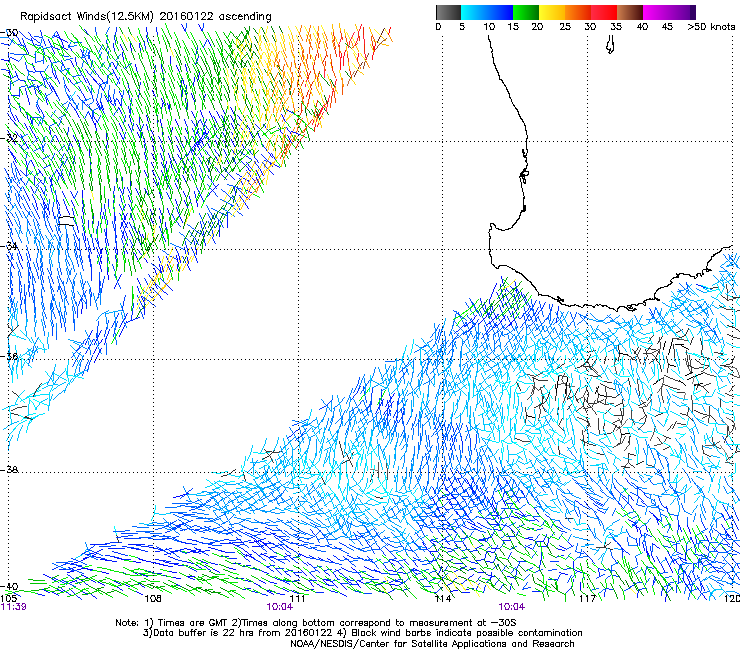
Task: Click the 10:04 time label near longitude 111
Action: pos(279,607)
